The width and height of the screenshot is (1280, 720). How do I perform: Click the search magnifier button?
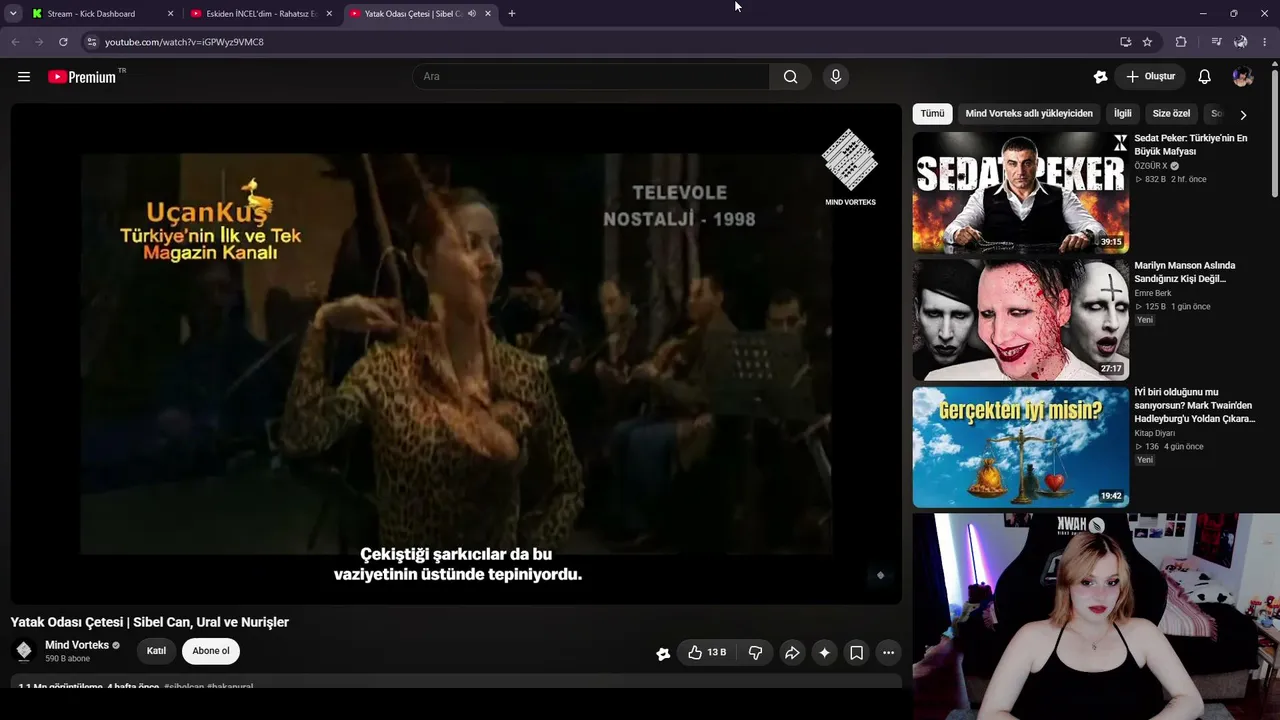coord(791,77)
